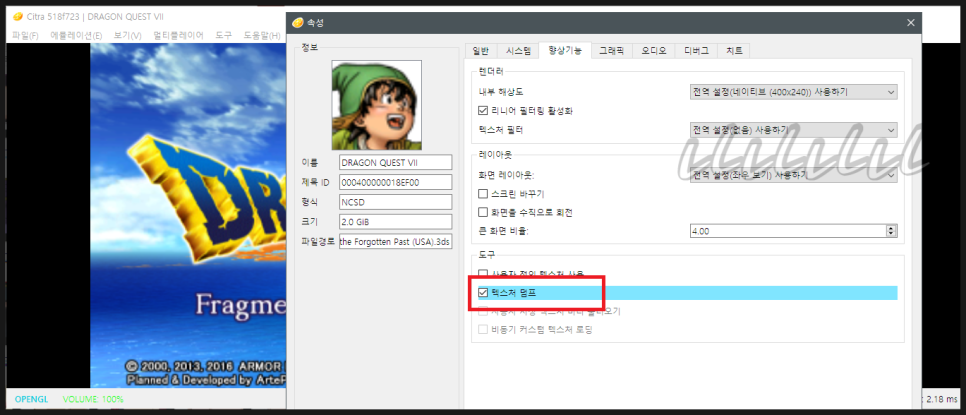Click the Citra logo in the main title bar

click(x=18, y=16)
